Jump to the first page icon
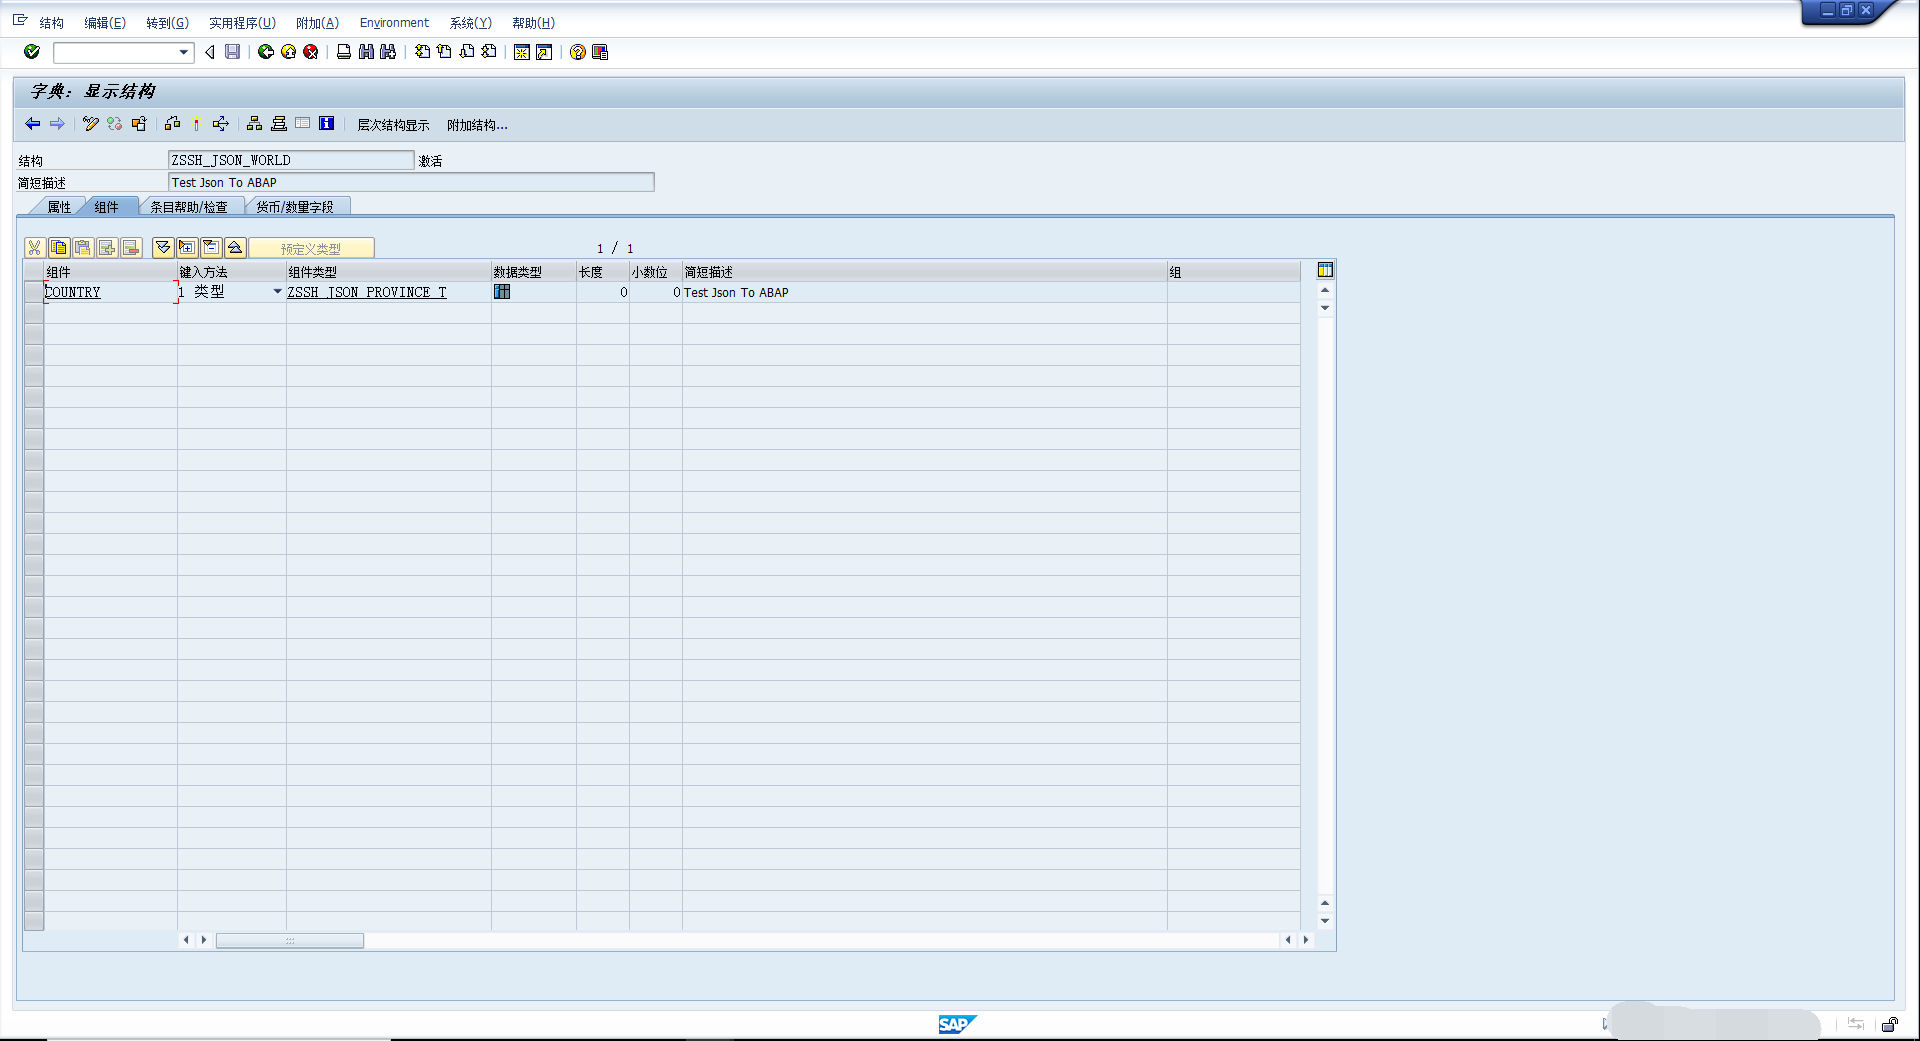The image size is (1920, 1041). click(x=422, y=52)
